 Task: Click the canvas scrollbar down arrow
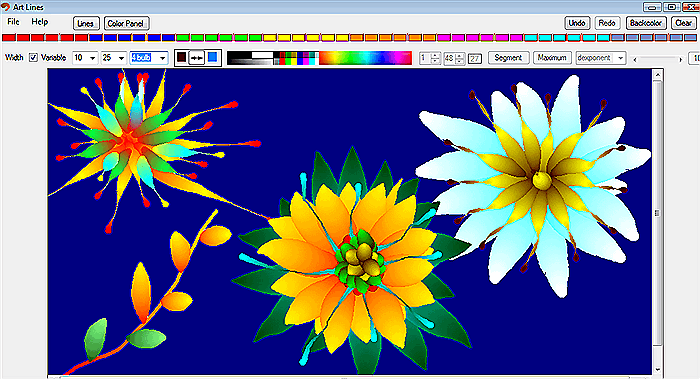(658, 370)
